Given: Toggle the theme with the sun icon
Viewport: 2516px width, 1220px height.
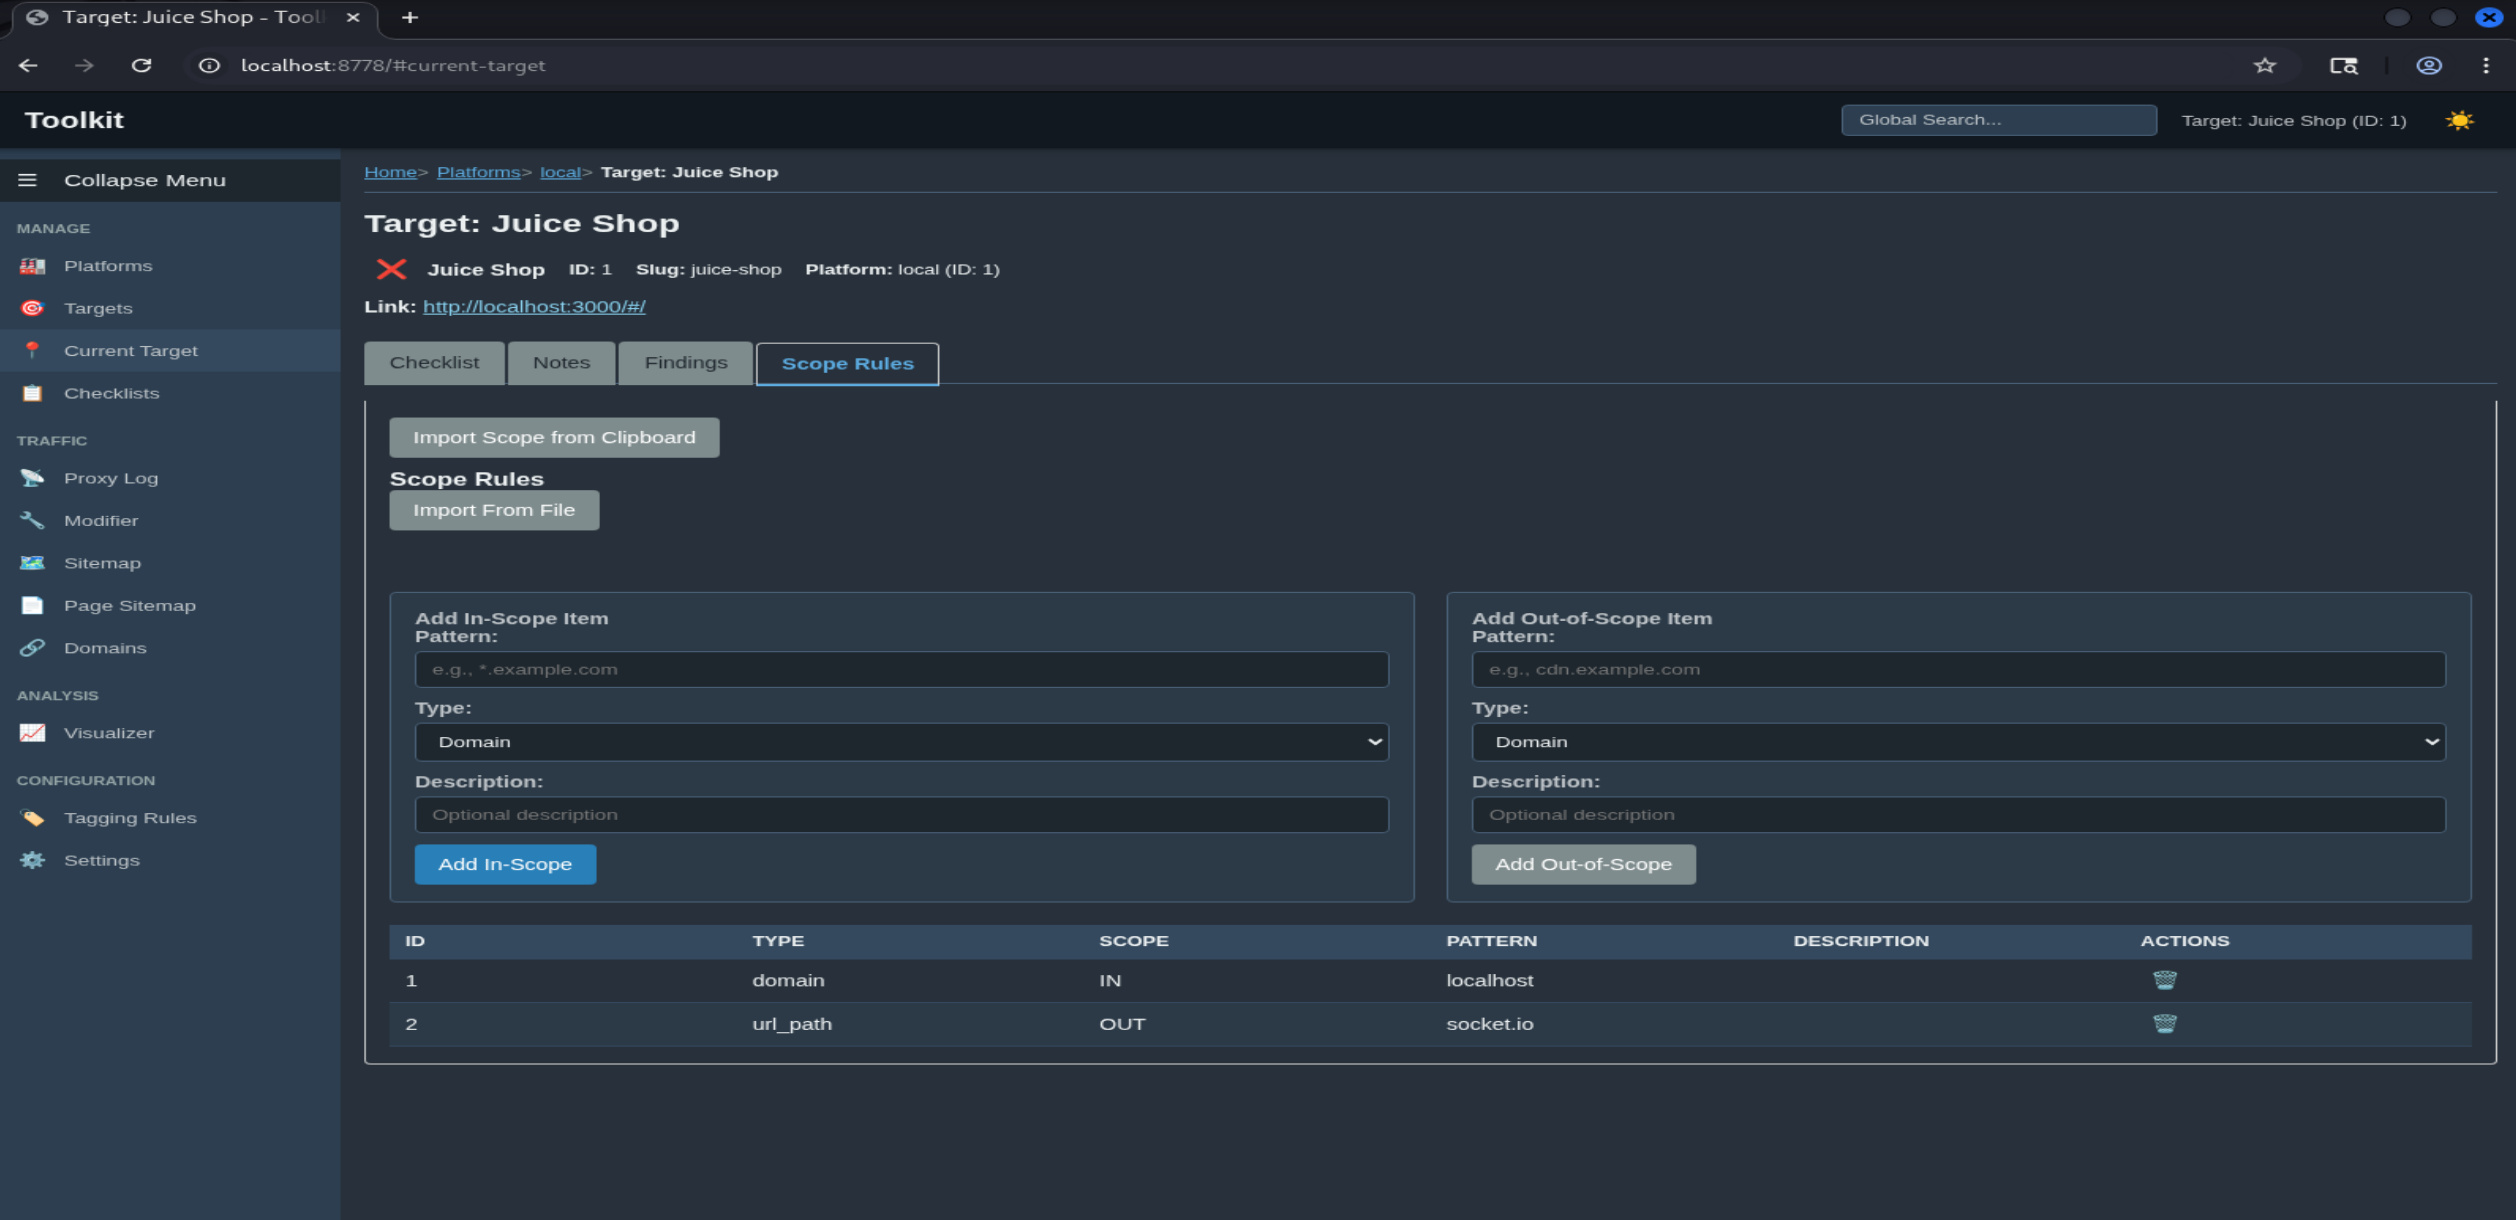Looking at the screenshot, I should 2461,119.
